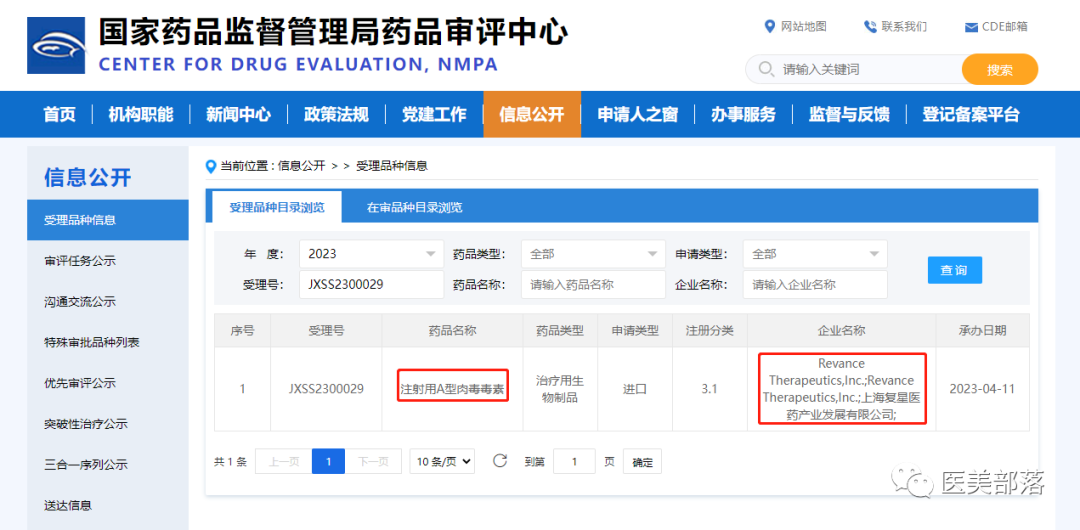Screen dimensions: 1080x530
Task: Click 信息公开 in the breadcrumb
Action: click(x=301, y=166)
